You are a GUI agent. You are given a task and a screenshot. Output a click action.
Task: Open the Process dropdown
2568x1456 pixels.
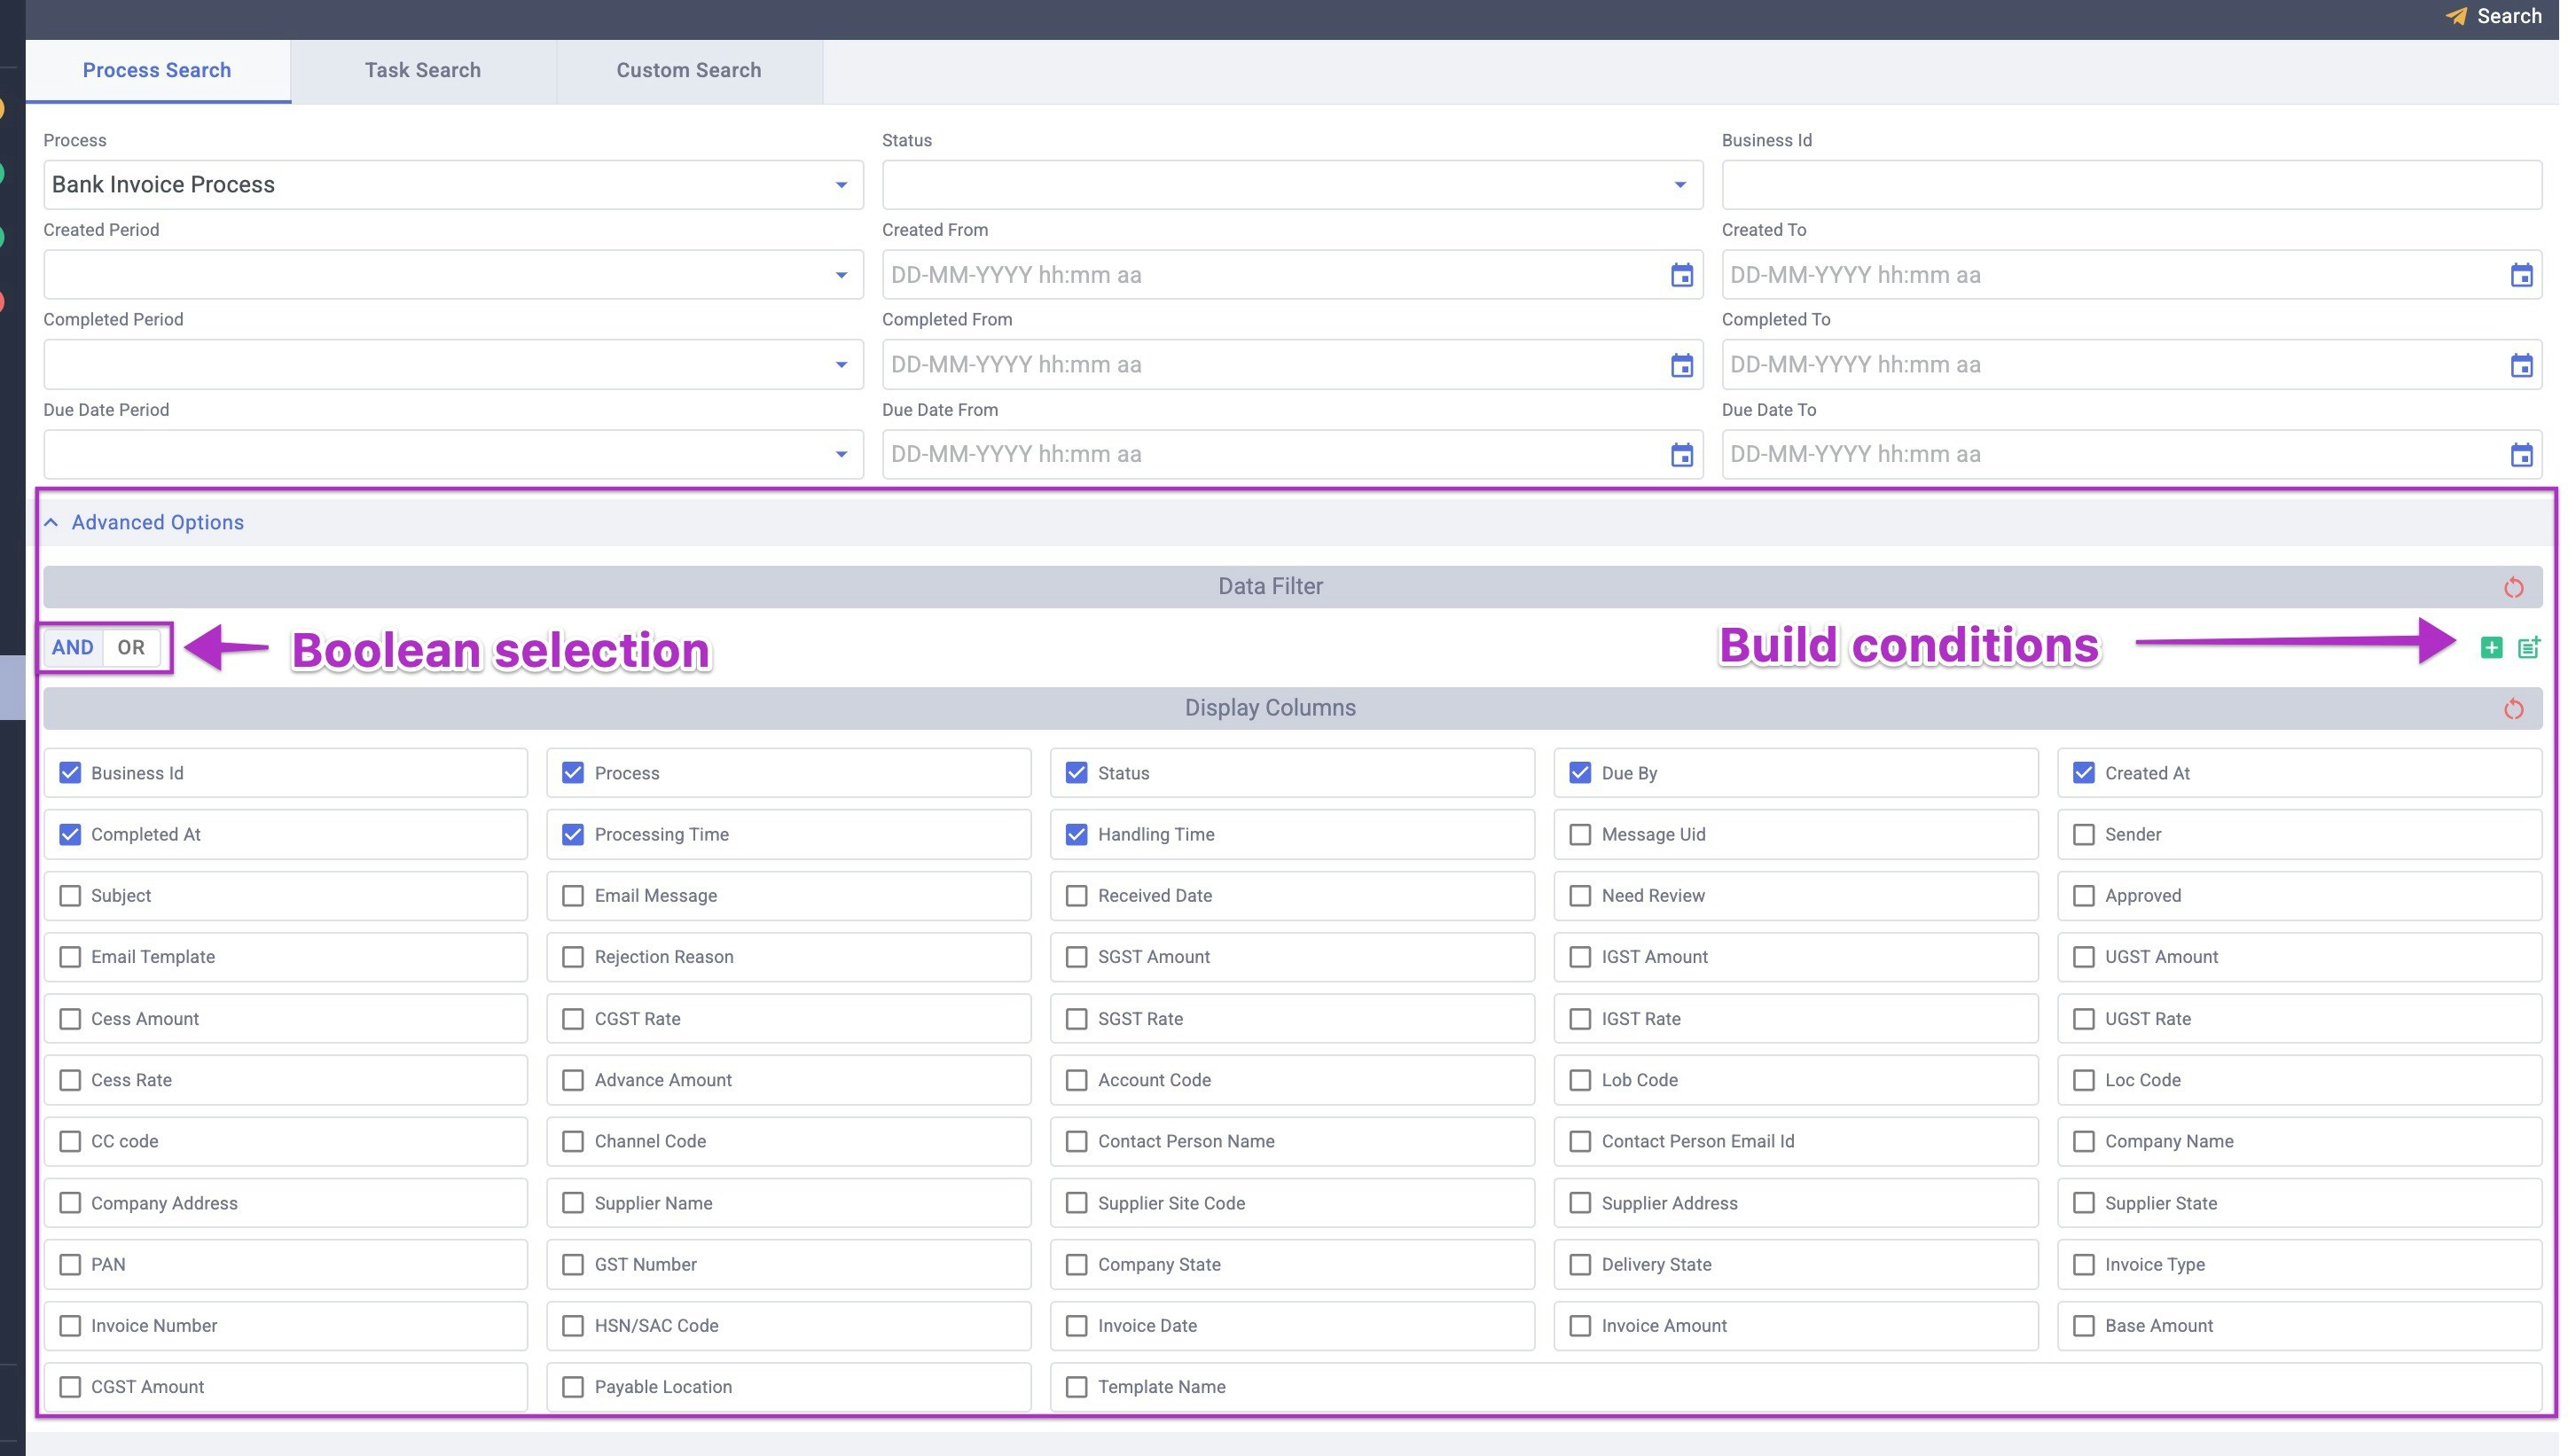click(x=452, y=185)
